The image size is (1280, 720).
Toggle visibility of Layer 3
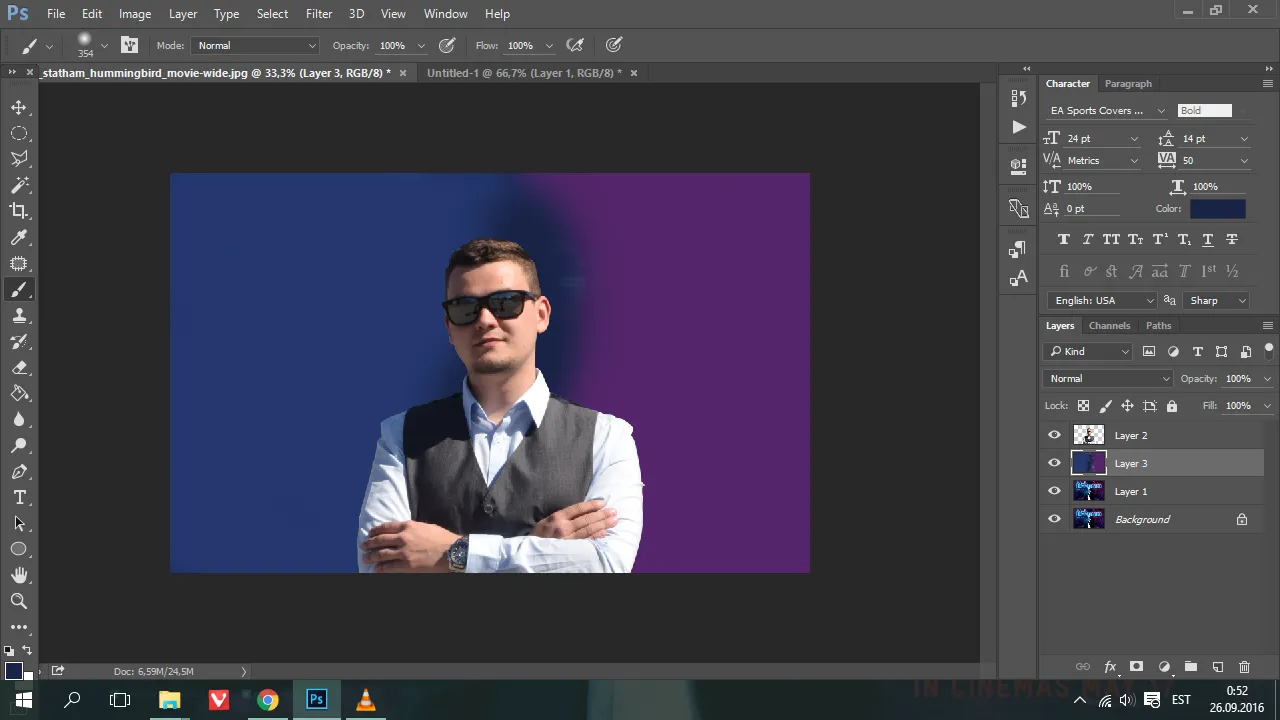(x=1054, y=463)
